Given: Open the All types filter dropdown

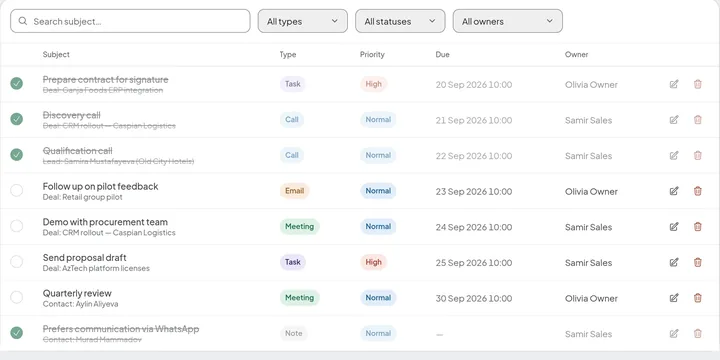Looking at the screenshot, I should click(x=303, y=21).
